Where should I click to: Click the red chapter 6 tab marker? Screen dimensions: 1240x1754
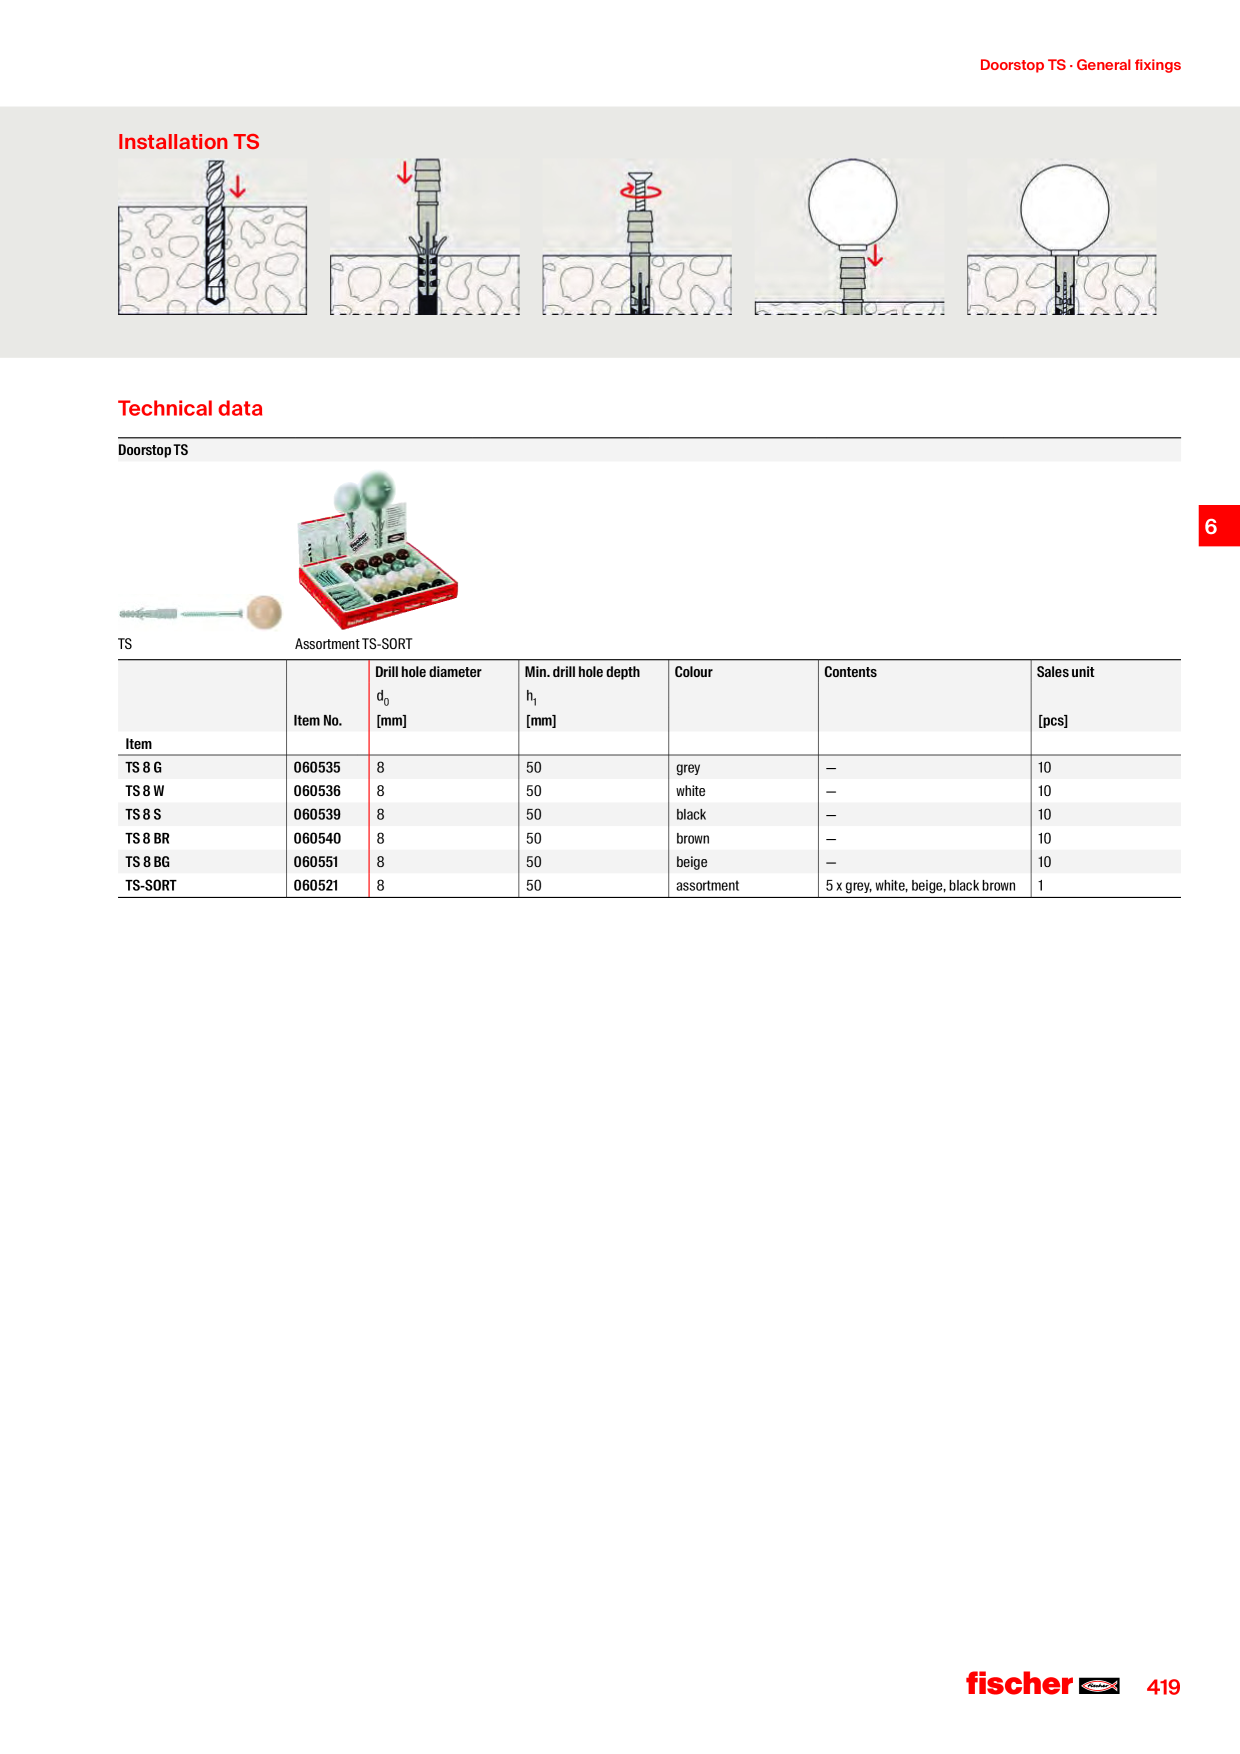(1219, 526)
